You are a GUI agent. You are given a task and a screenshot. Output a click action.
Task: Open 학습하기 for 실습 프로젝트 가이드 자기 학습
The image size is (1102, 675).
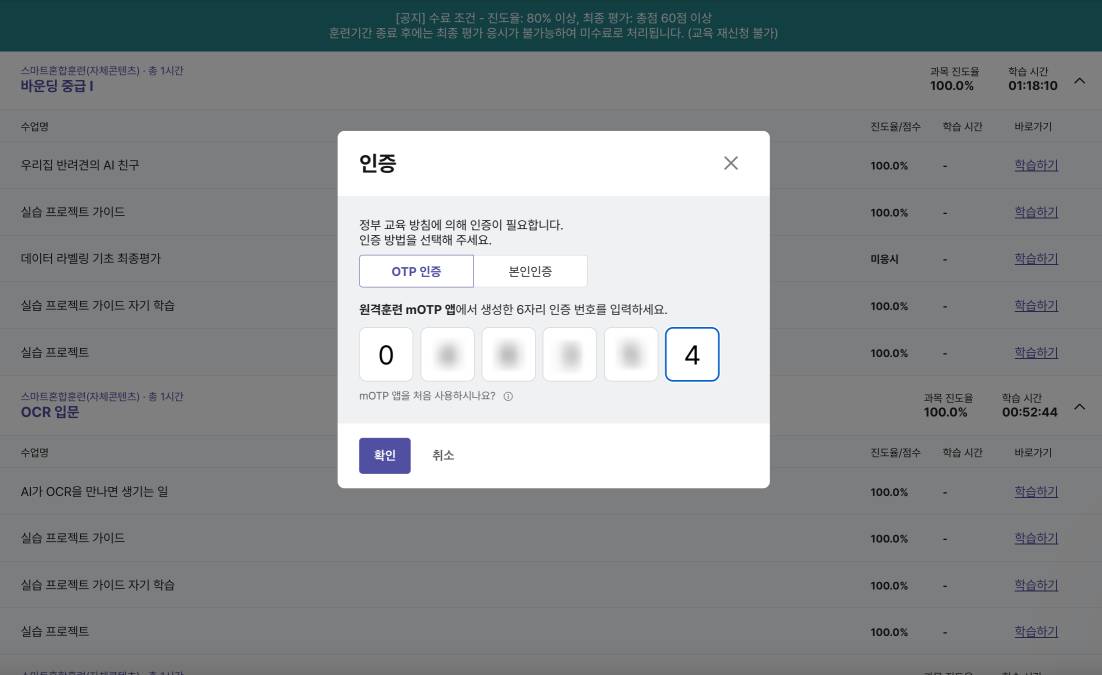coord(1036,305)
